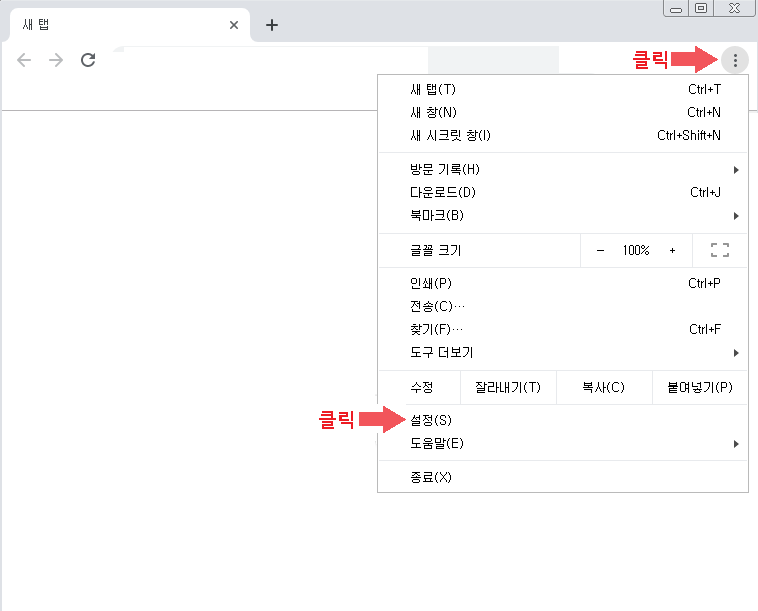Click the forward navigation arrow
The width and height of the screenshot is (758, 611).
pos(56,60)
